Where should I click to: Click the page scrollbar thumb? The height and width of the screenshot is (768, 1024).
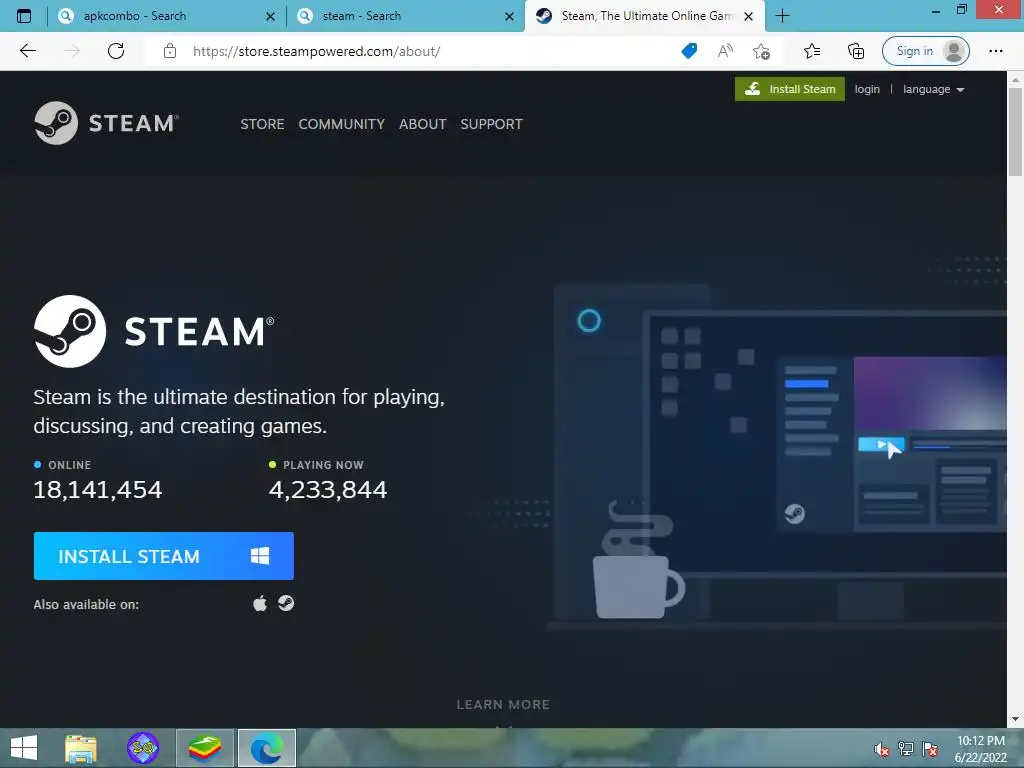click(x=1015, y=131)
